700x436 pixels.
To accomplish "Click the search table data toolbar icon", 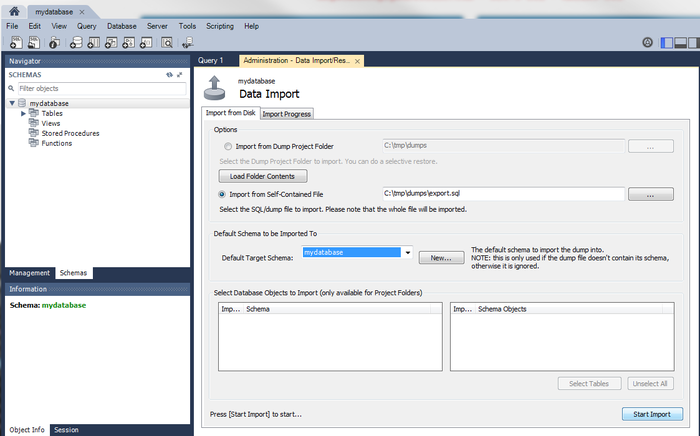I will point(166,42).
